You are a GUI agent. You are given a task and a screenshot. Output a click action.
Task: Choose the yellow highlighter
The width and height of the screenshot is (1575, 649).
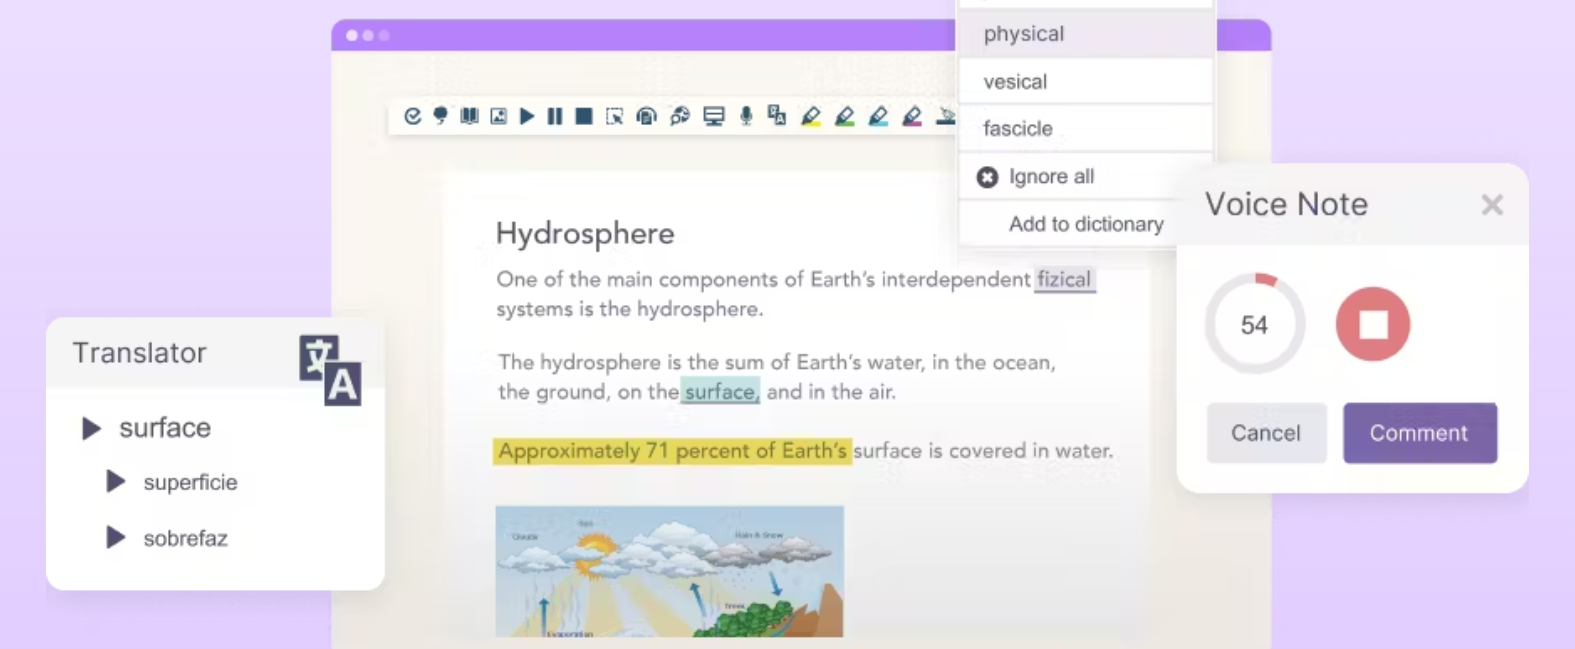(x=811, y=116)
